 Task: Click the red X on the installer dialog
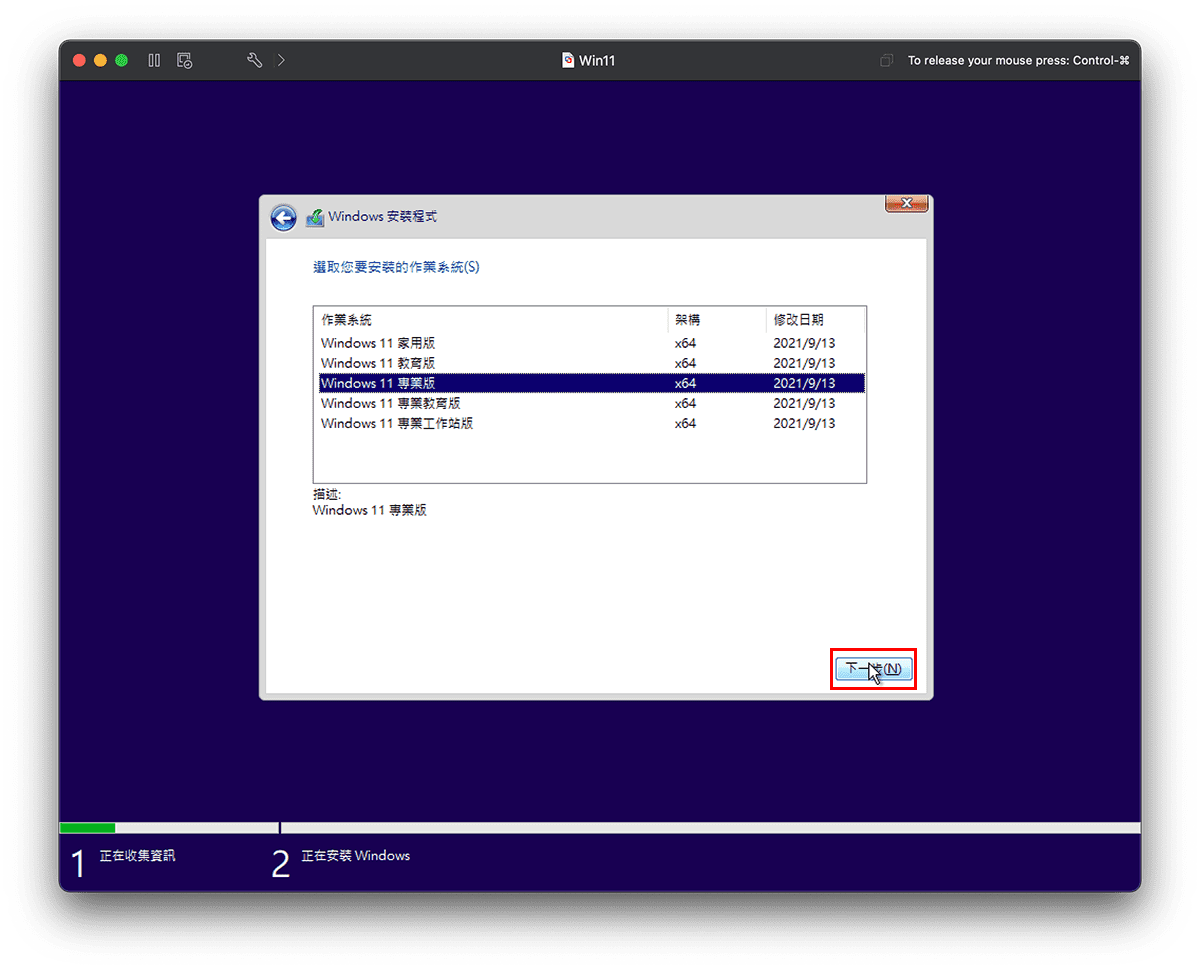click(906, 203)
